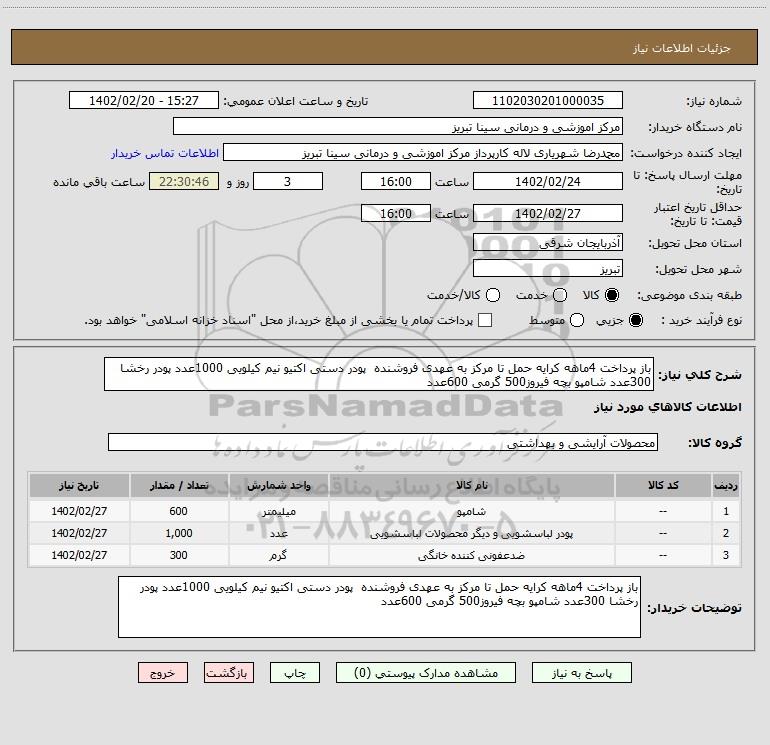Click the announcement date field 1402/02/20 - 15:27
The width and height of the screenshot is (770, 745).
tap(144, 100)
